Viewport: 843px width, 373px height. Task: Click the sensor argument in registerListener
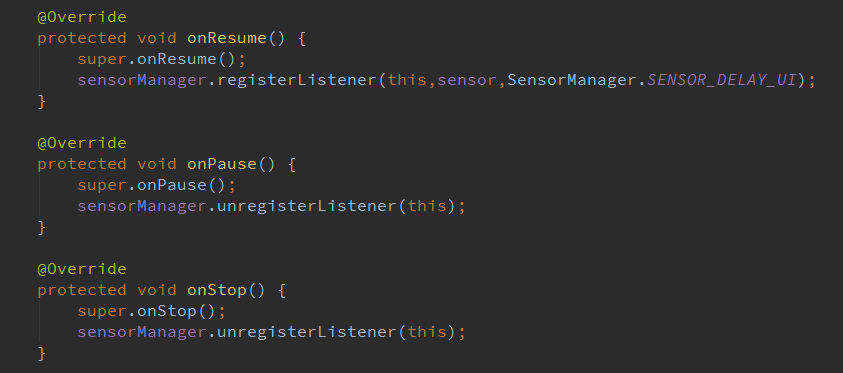467,80
